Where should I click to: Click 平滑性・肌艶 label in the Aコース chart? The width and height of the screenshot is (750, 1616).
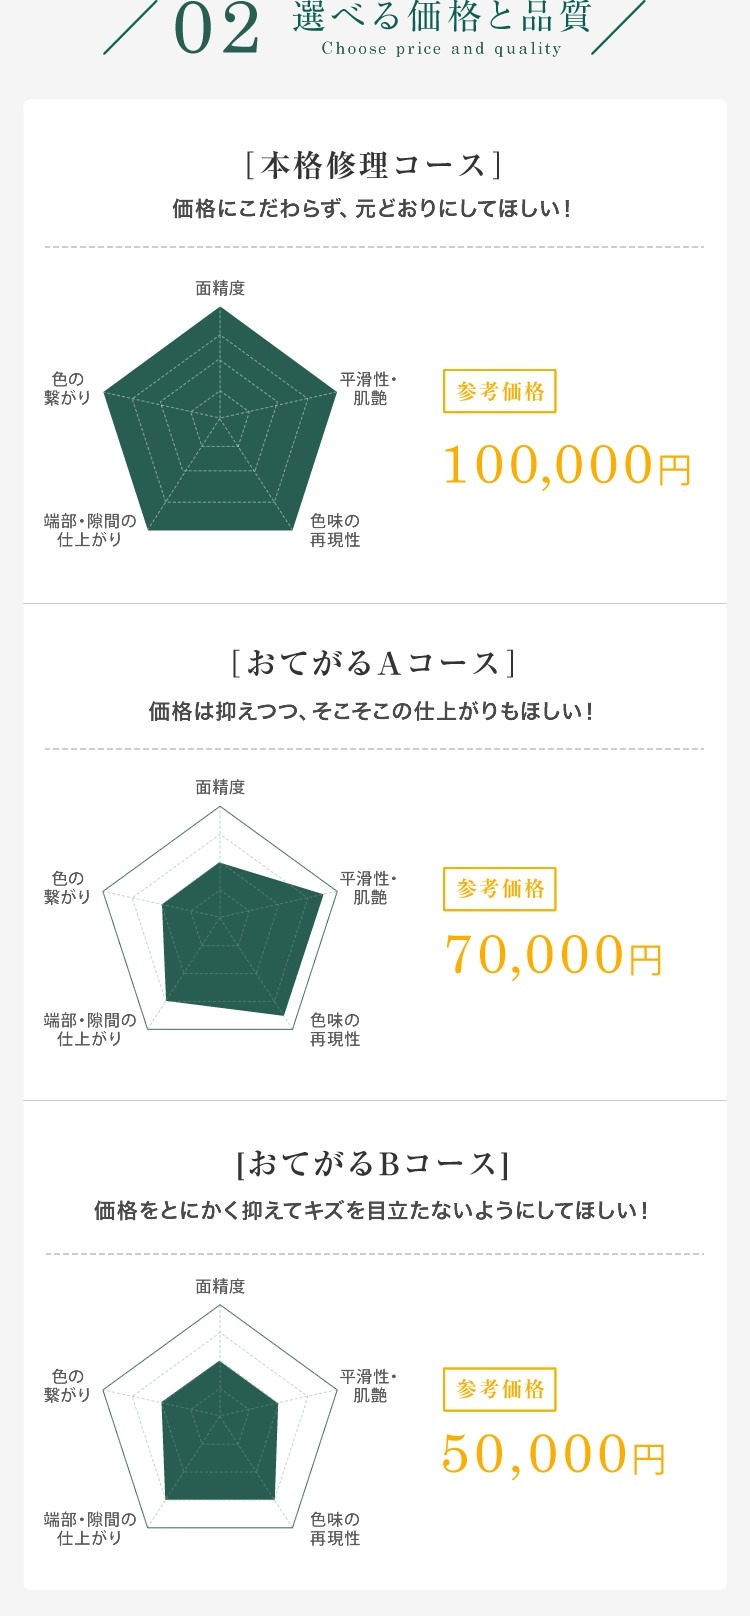[368, 887]
